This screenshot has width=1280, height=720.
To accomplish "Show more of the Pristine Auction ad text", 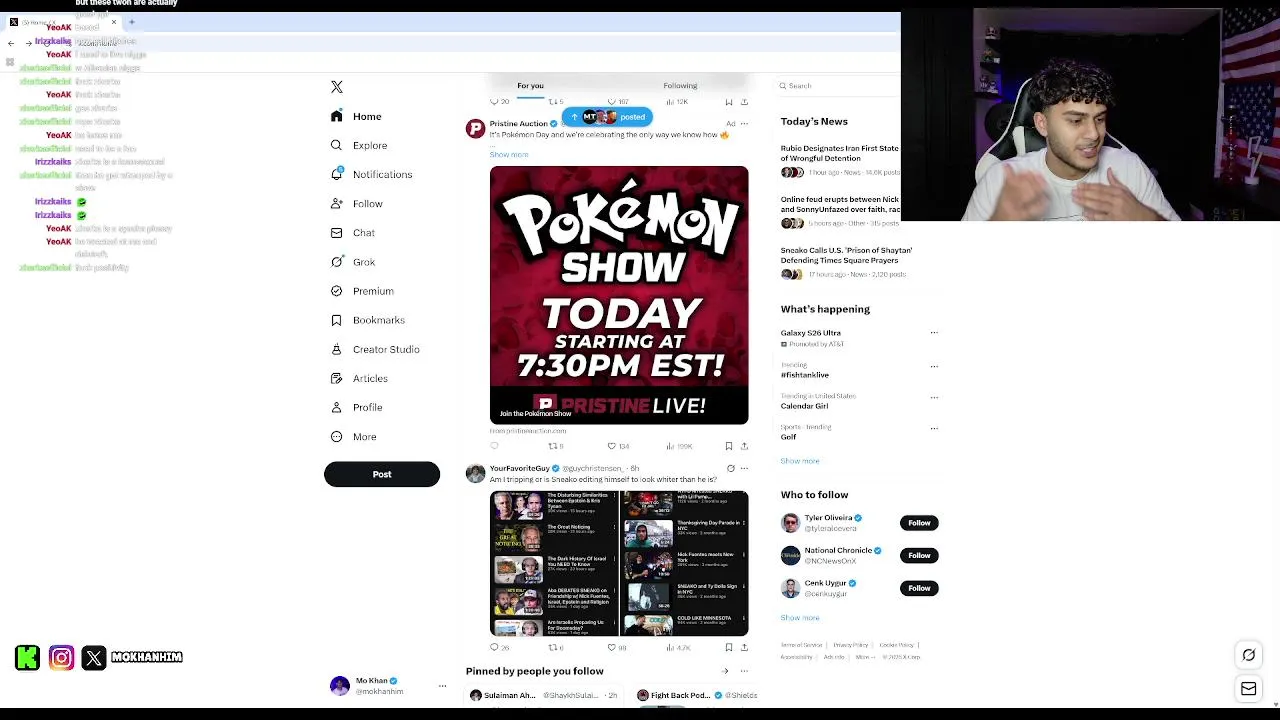I will [509, 155].
